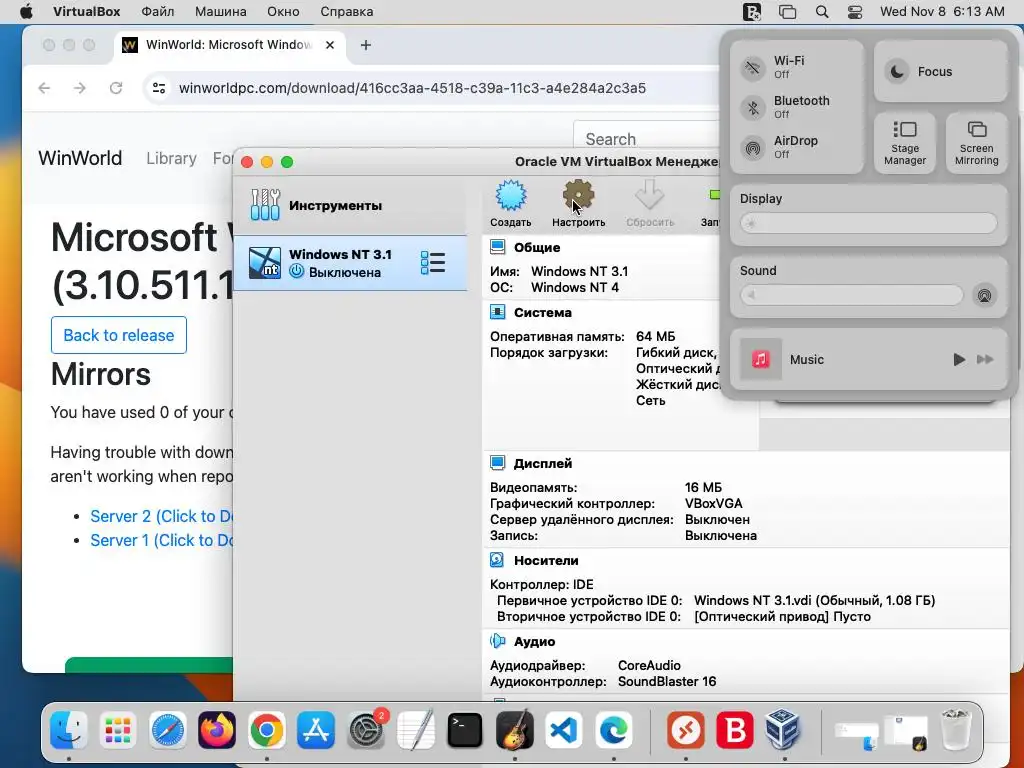Image resolution: width=1024 pixels, height=768 pixels.
Task: Select the Windows NT 3.1 virtual machine
Action: click(350, 263)
